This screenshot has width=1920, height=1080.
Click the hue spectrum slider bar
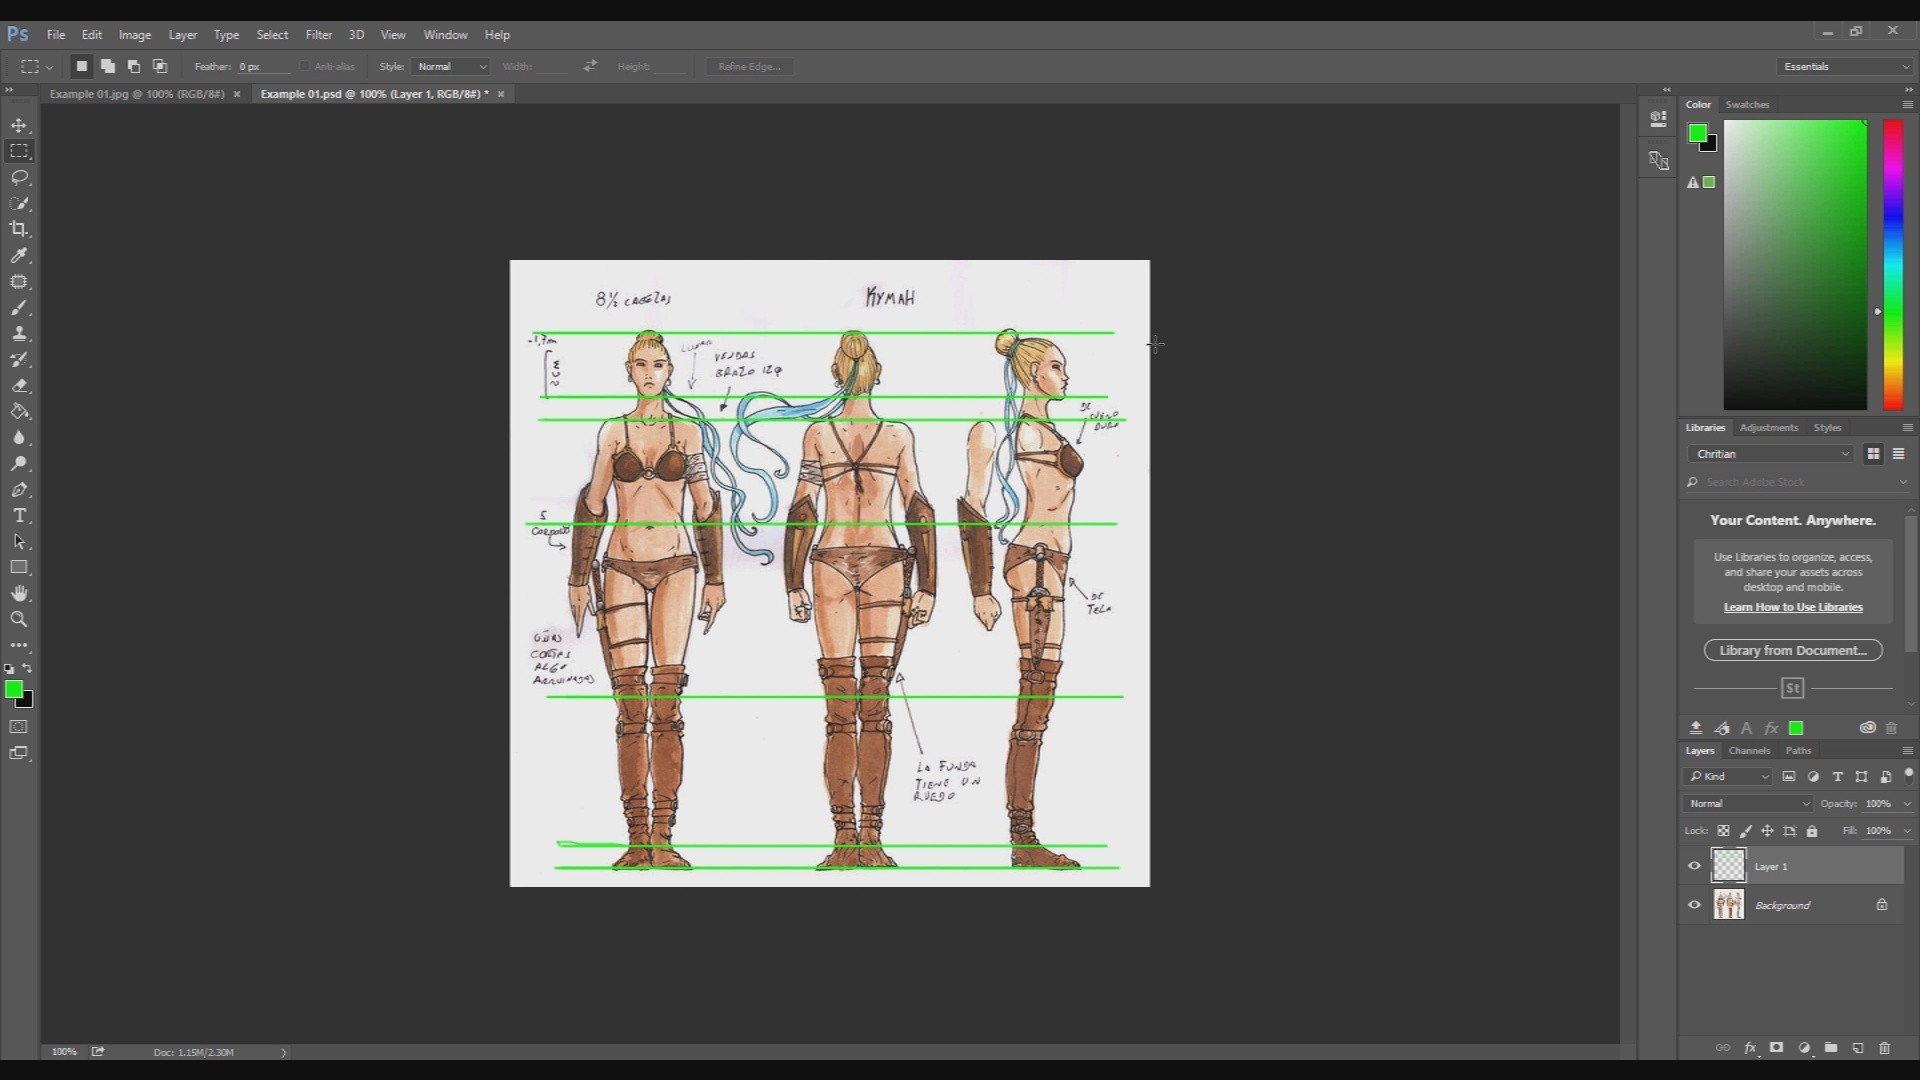(x=1893, y=265)
